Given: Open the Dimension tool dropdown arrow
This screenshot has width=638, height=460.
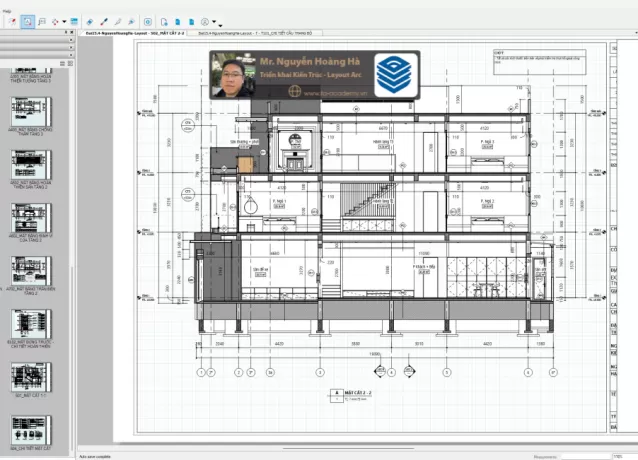Looking at the screenshot, I should (64, 22).
